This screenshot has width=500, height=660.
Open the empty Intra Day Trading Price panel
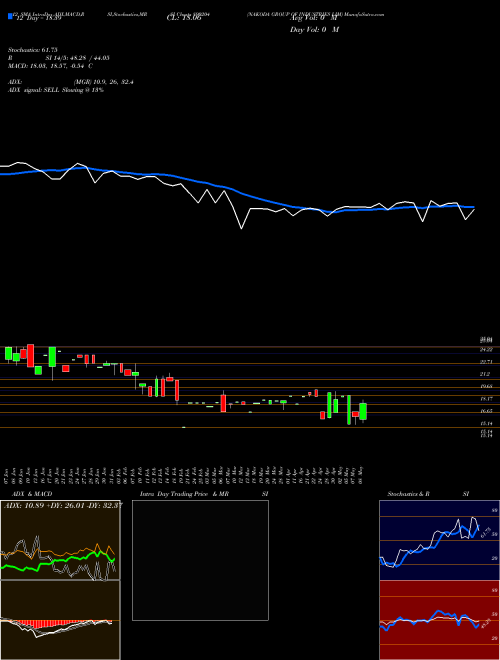(200, 560)
